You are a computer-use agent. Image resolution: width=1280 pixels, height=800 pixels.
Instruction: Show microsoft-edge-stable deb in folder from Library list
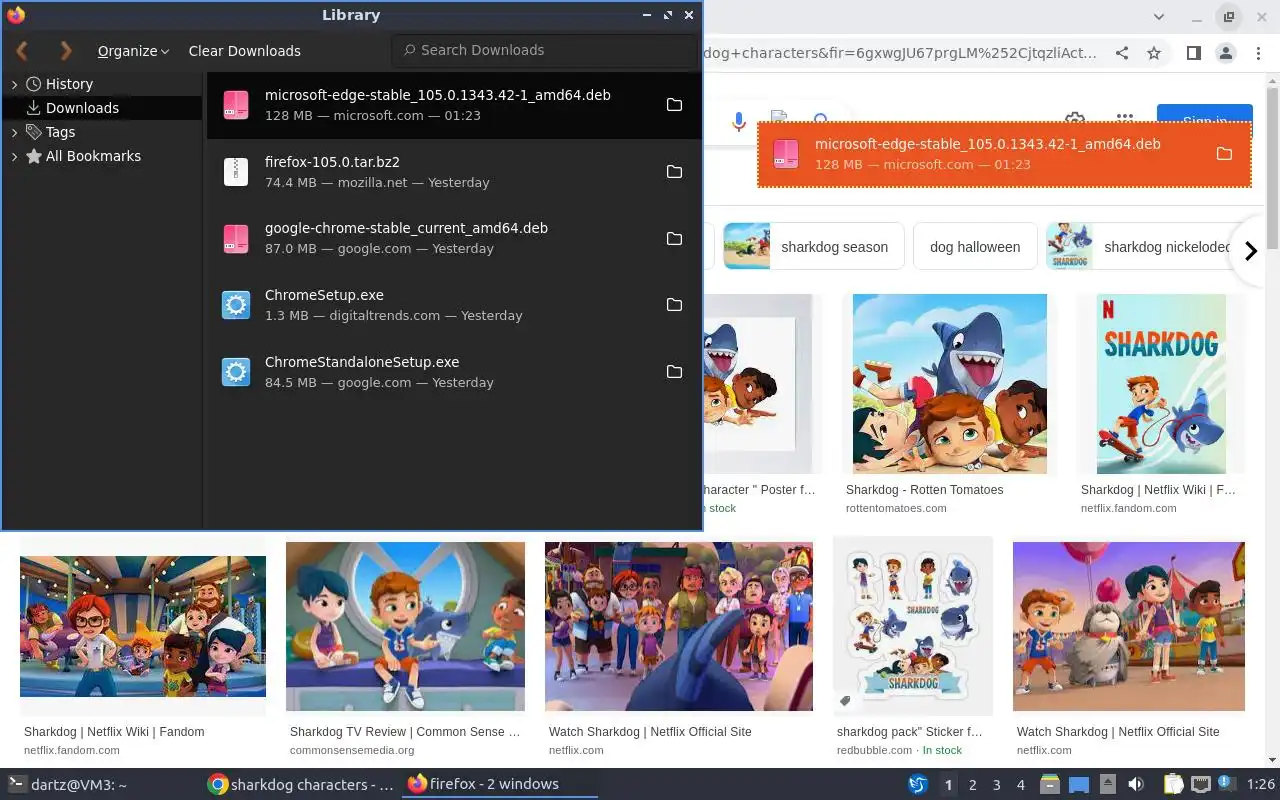click(x=674, y=105)
